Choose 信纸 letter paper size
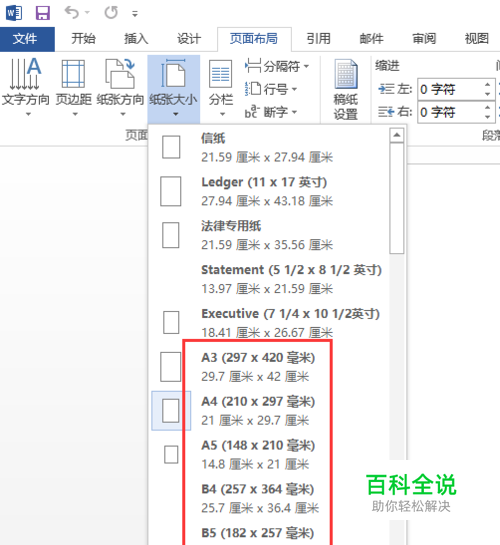Screen dimensions: 500x545 pyautogui.click(x=270, y=147)
